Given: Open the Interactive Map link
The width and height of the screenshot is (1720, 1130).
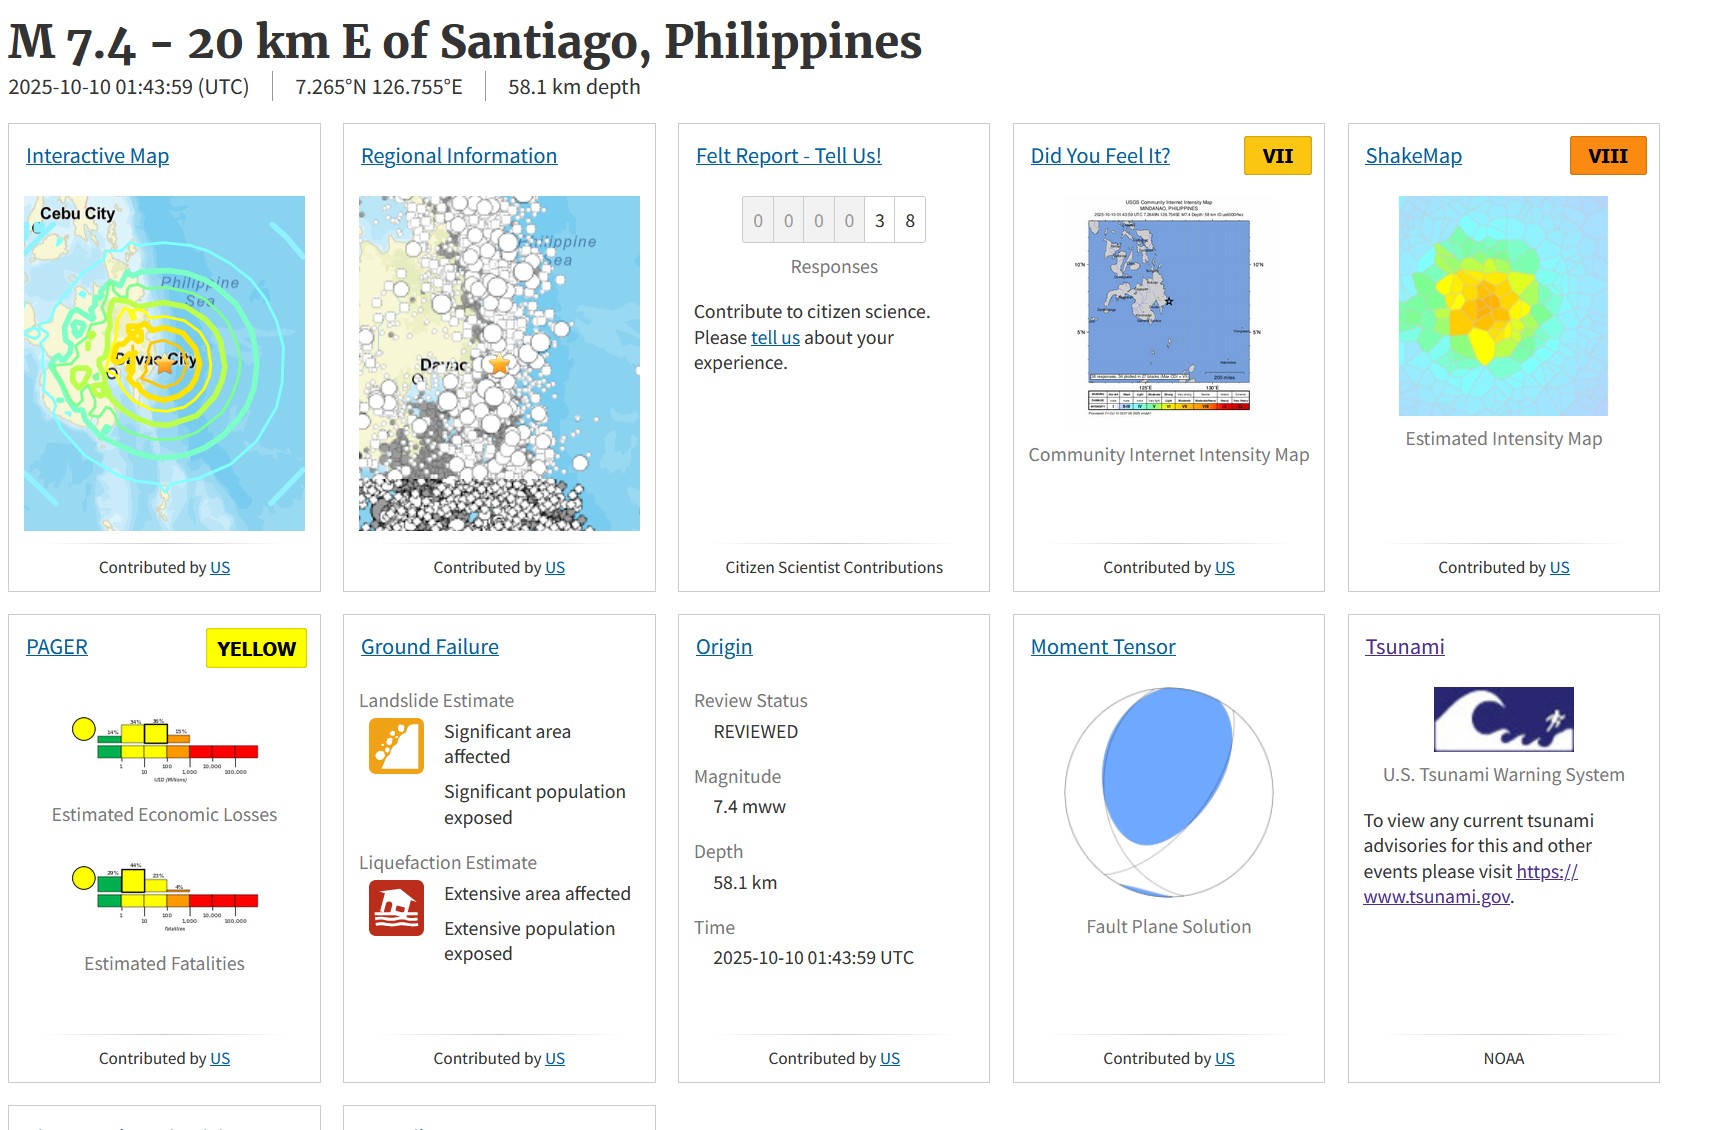Looking at the screenshot, I should (x=97, y=156).
